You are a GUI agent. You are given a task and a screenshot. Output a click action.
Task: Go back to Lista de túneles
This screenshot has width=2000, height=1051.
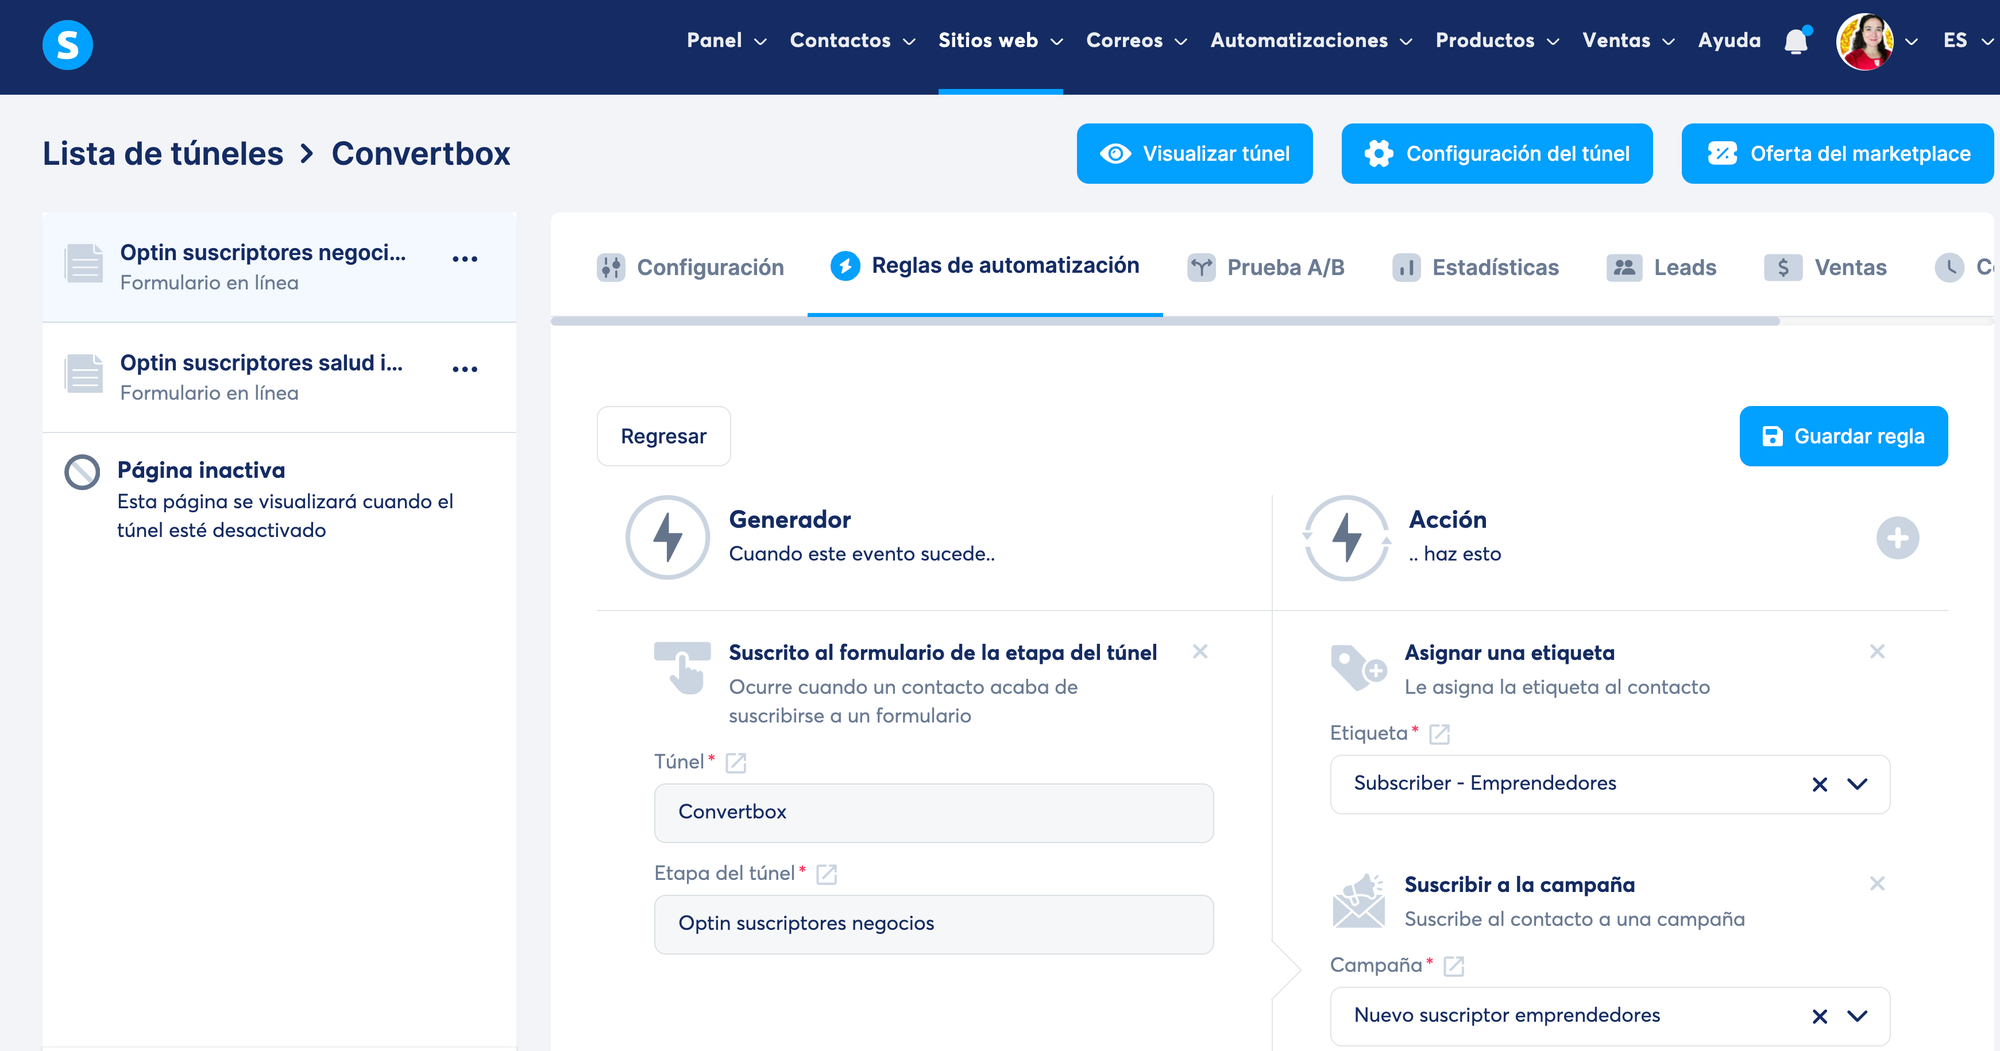(x=163, y=154)
